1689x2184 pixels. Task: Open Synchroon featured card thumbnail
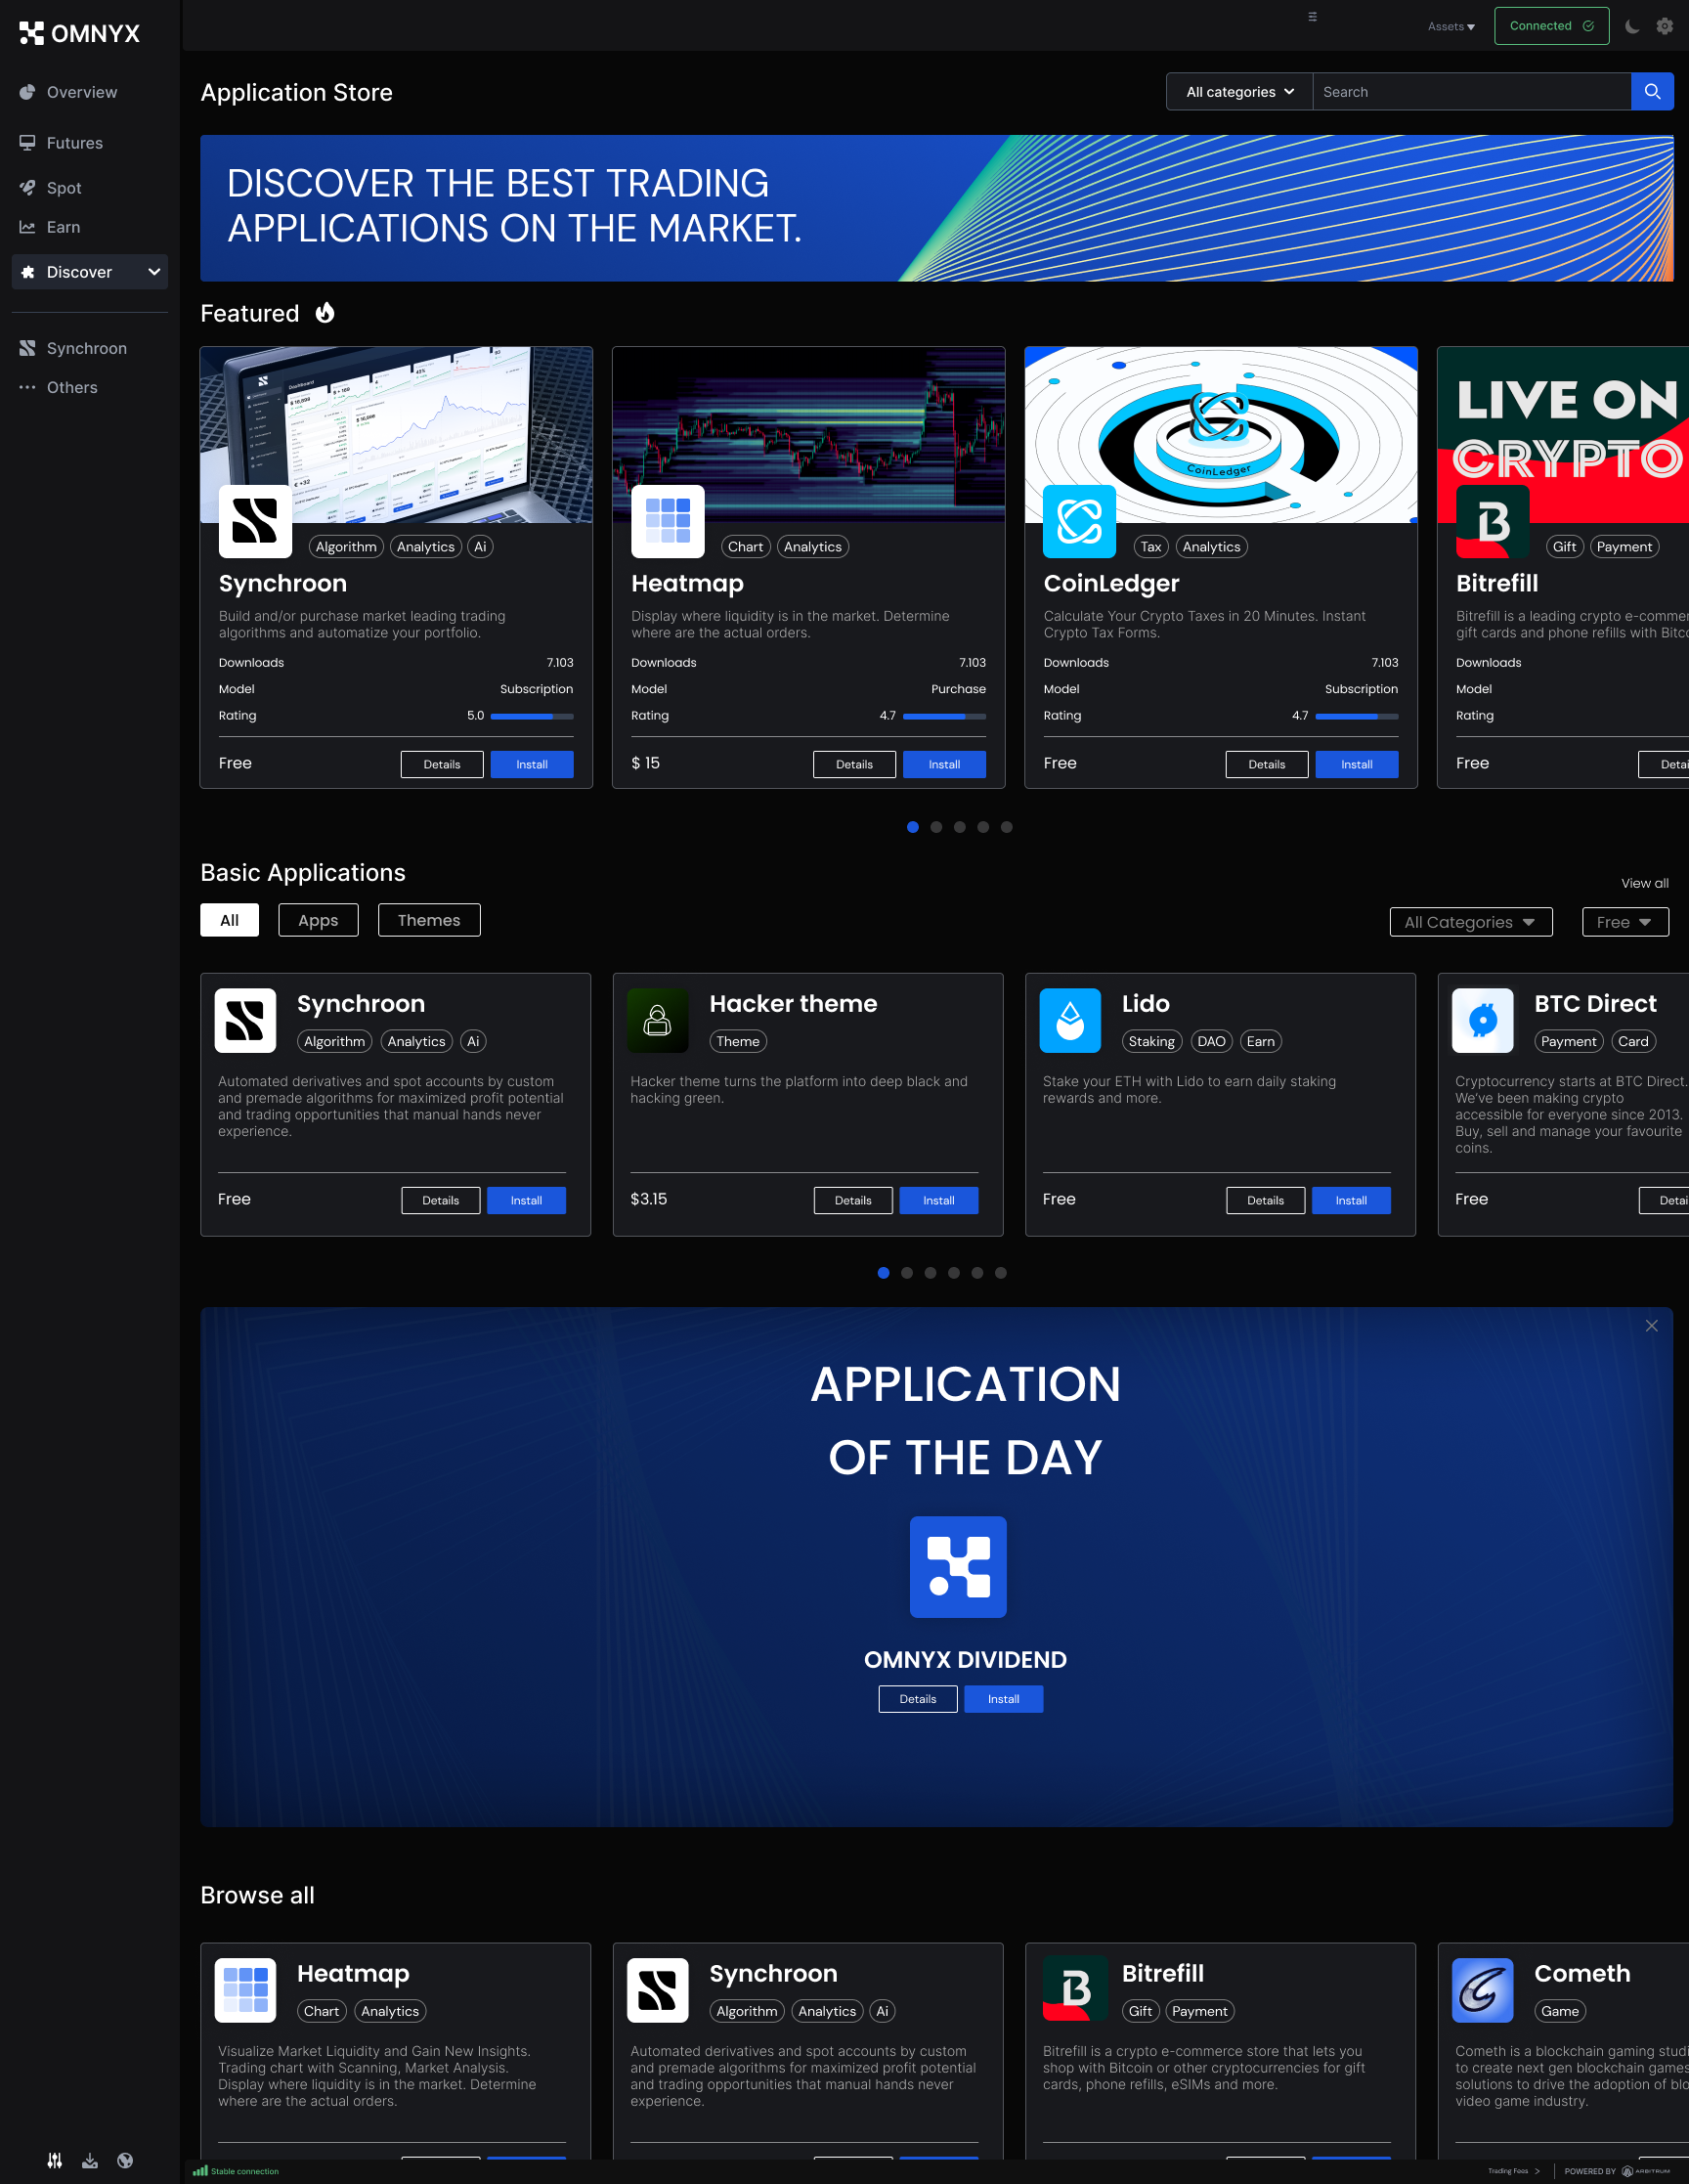coord(396,435)
